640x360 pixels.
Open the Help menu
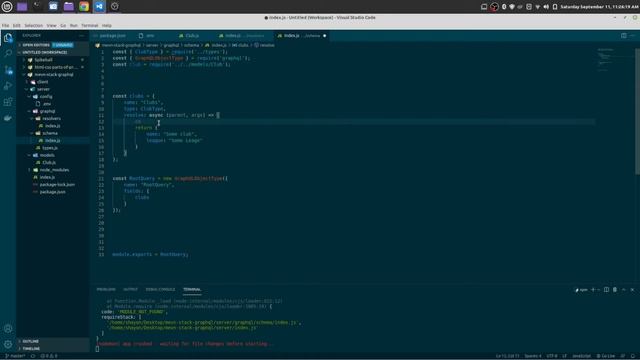[107, 25]
